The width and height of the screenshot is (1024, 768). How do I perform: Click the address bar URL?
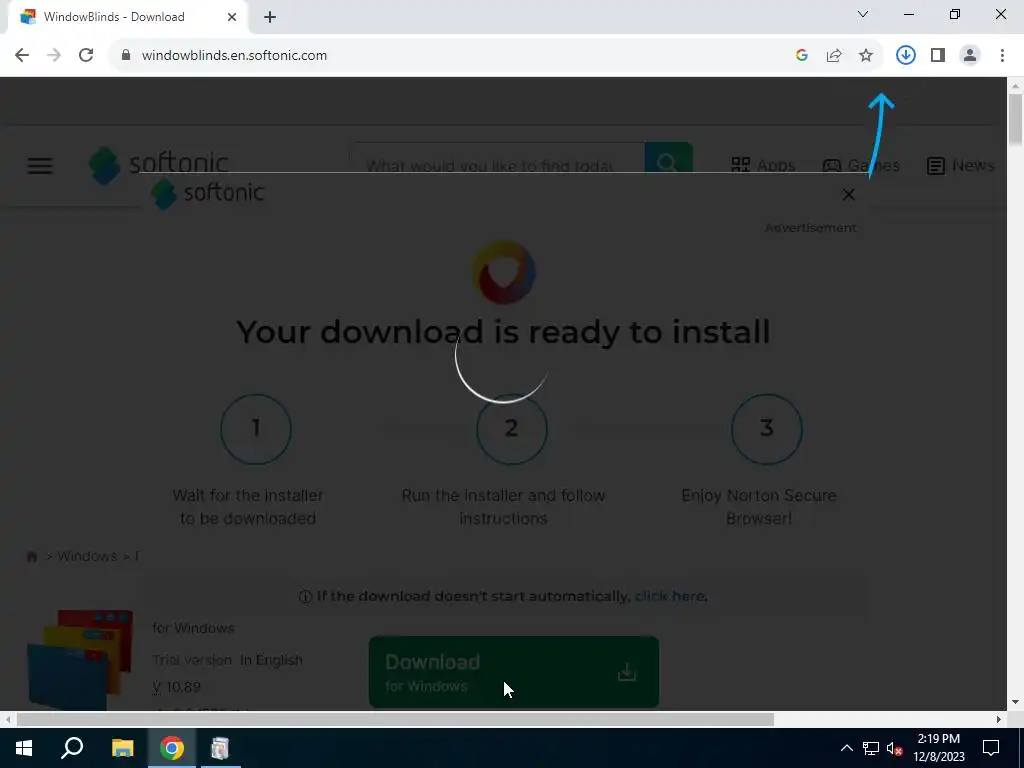pos(234,56)
